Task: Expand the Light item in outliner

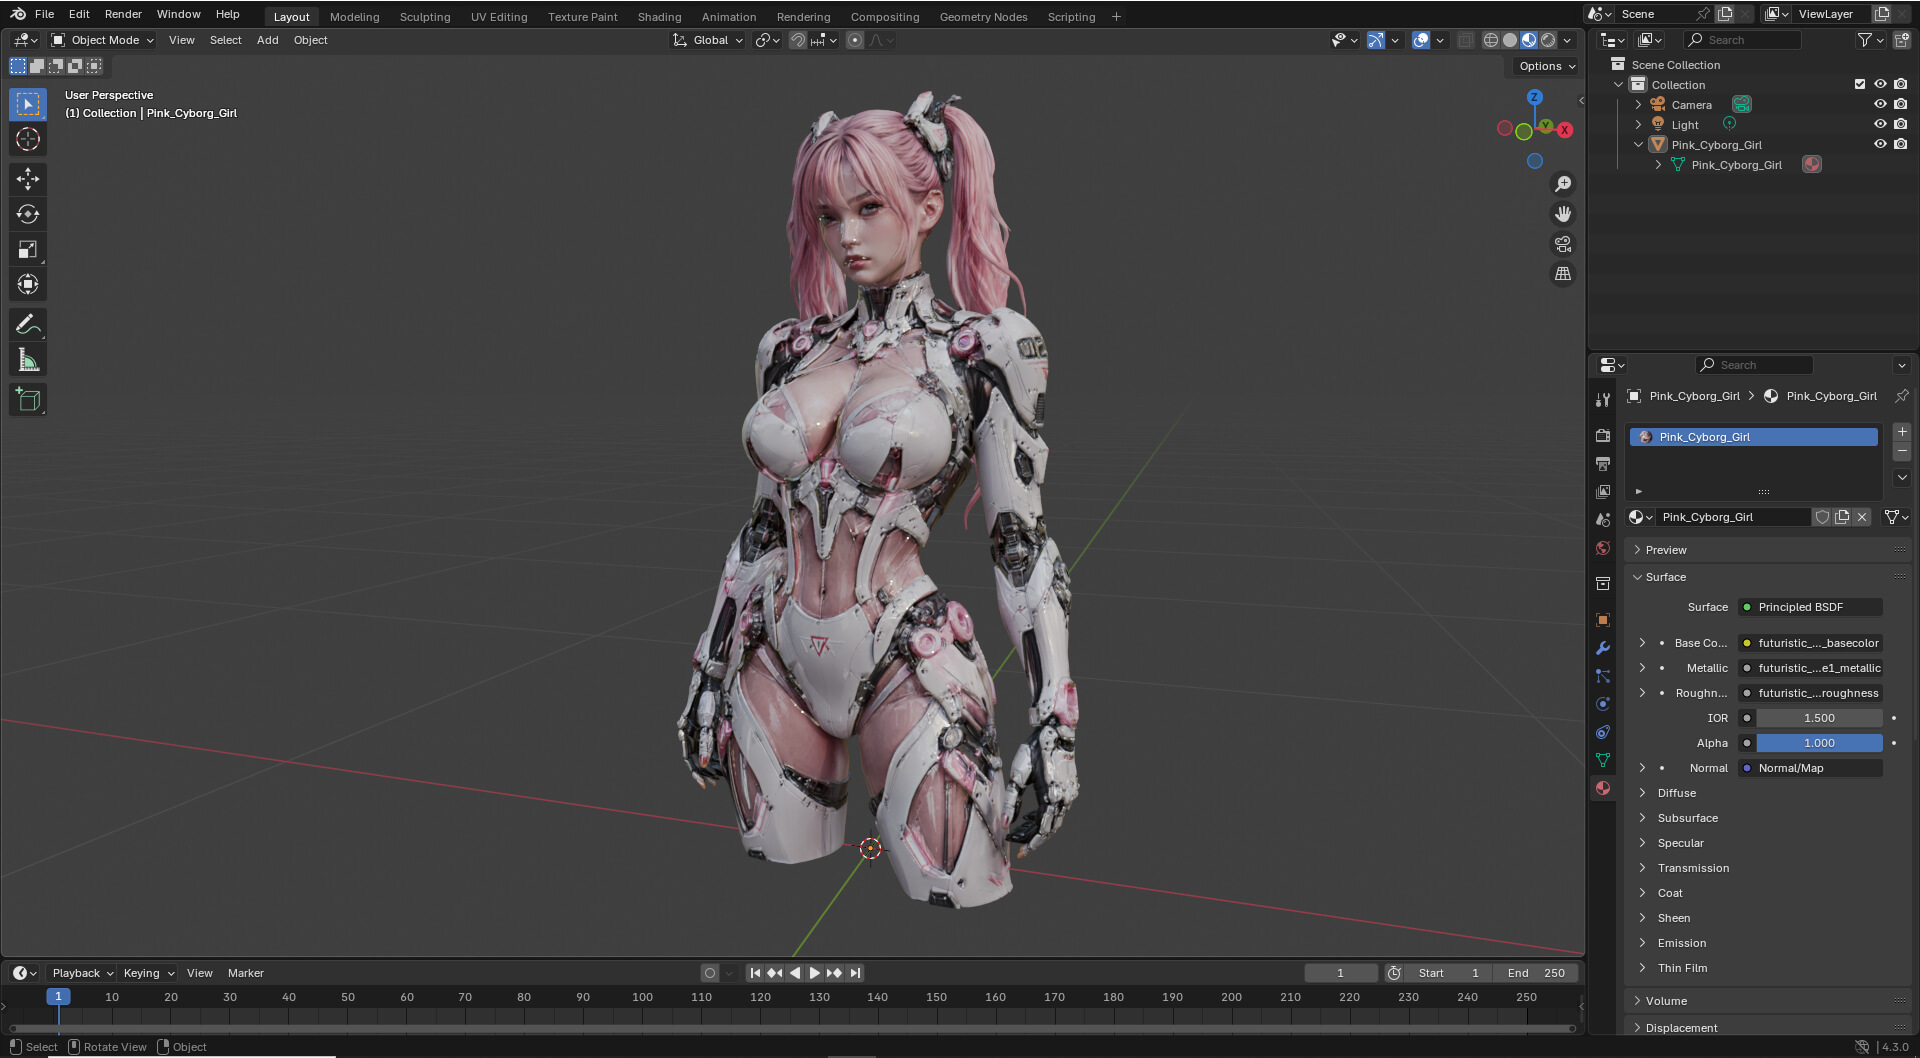Action: point(1638,124)
